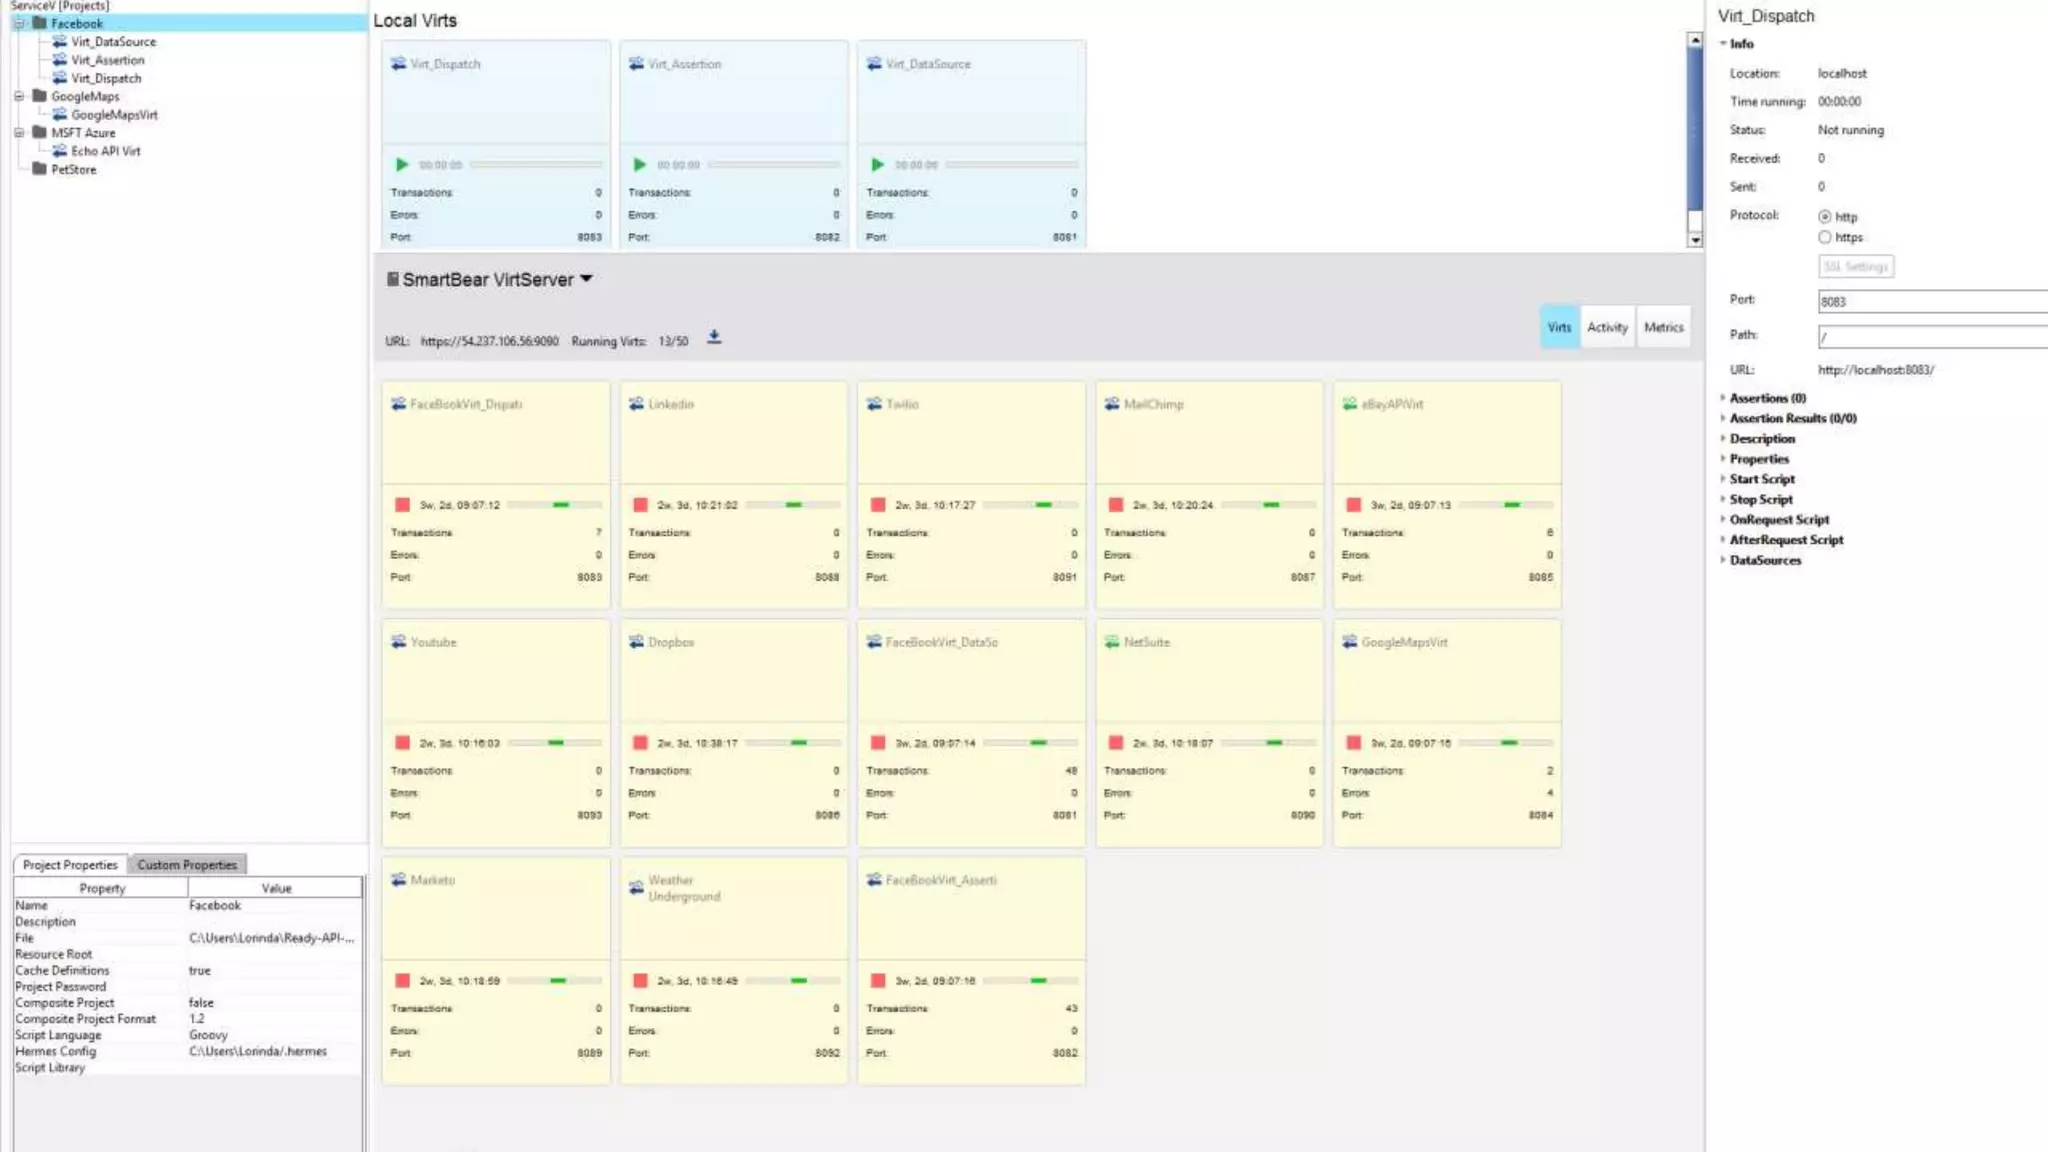
Task: Click the SSL Settings button
Action: (x=1855, y=267)
